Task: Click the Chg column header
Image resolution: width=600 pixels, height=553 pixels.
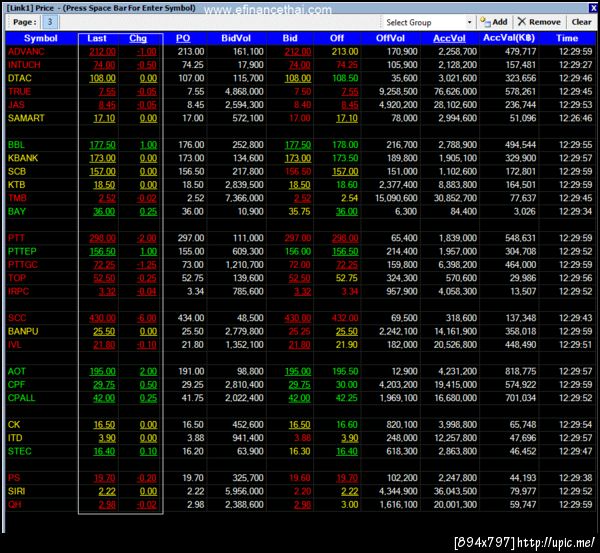Action: pyautogui.click(x=138, y=38)
